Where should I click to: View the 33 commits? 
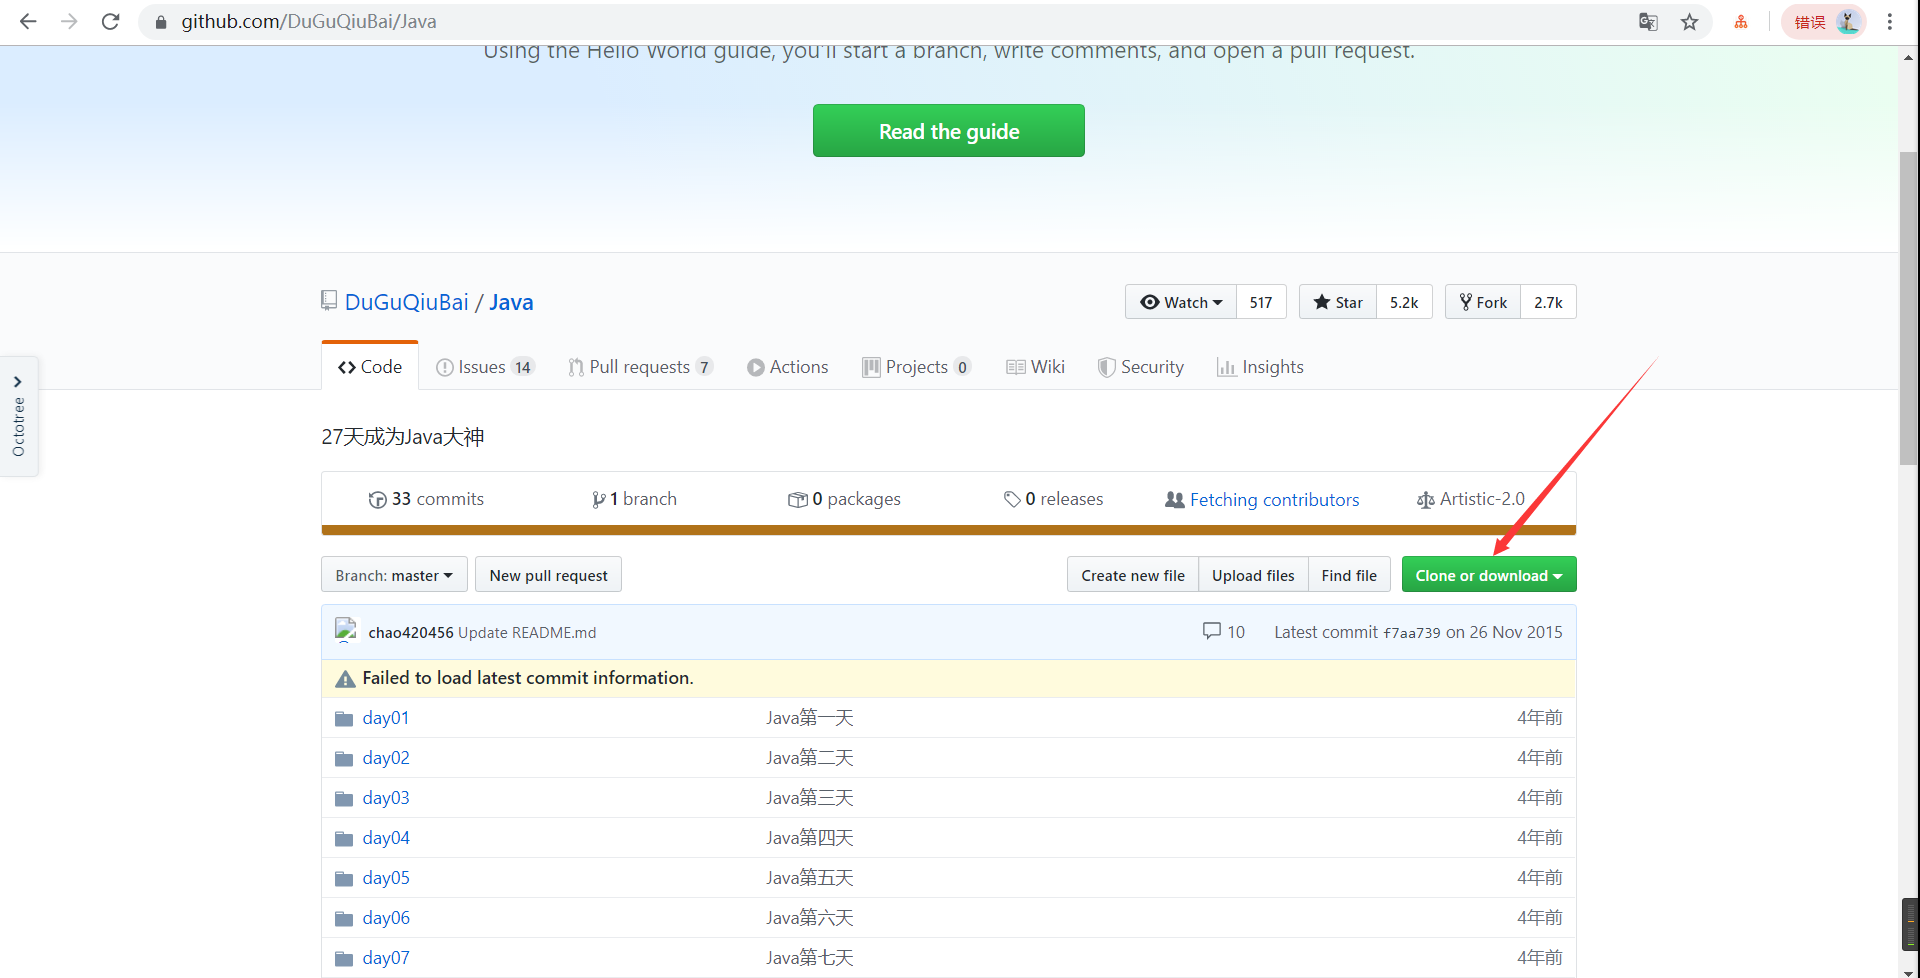point(426,499)
